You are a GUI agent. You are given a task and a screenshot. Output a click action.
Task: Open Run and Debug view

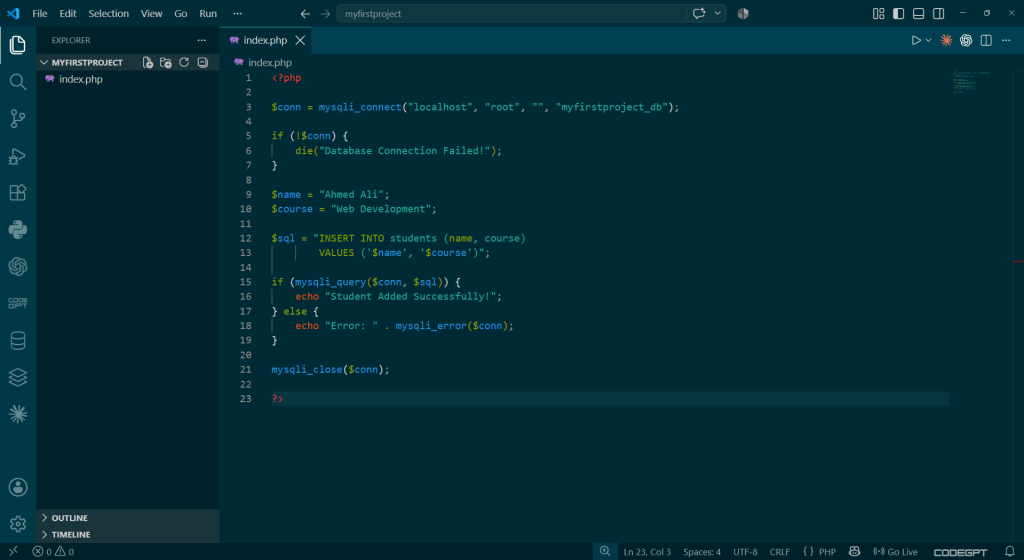(x=18, y=156)
